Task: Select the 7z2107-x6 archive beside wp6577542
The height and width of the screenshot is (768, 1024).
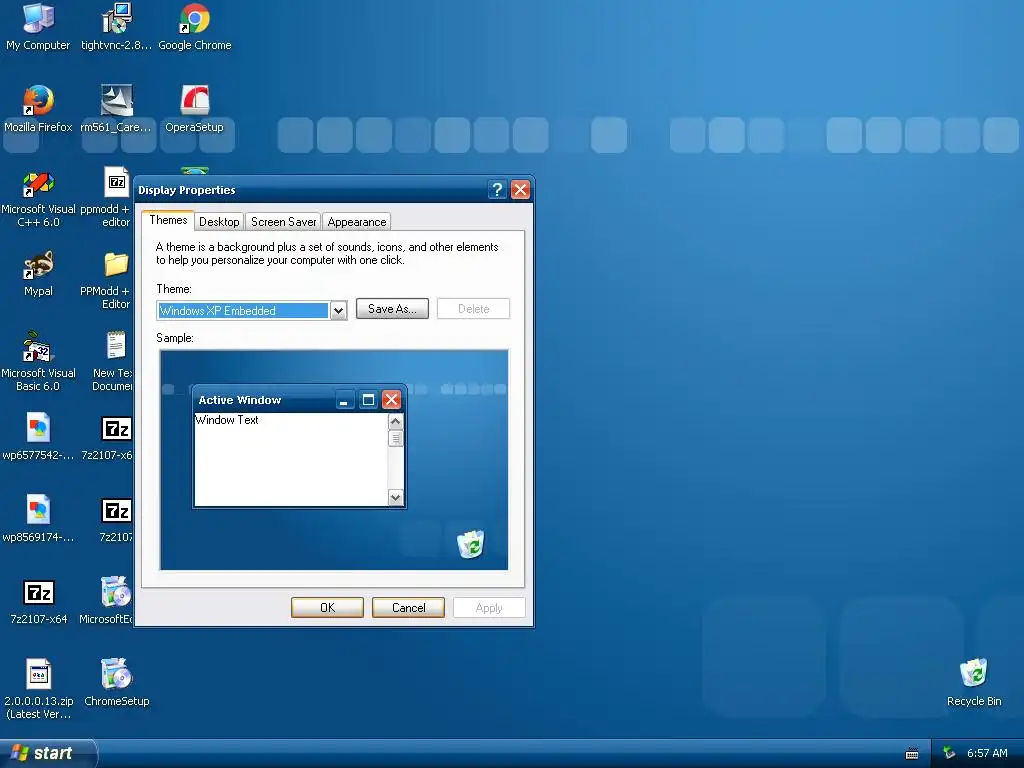Action: point(112,436)
